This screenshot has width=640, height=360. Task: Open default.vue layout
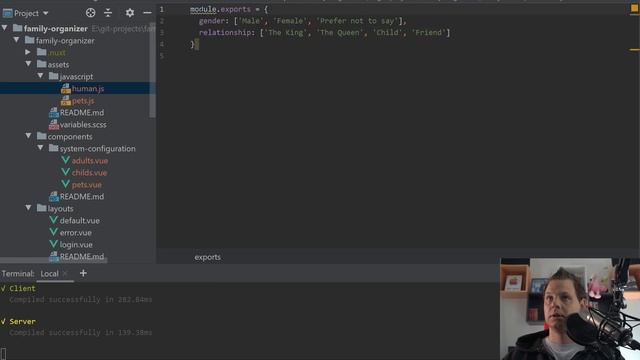(x=80, y=221)
